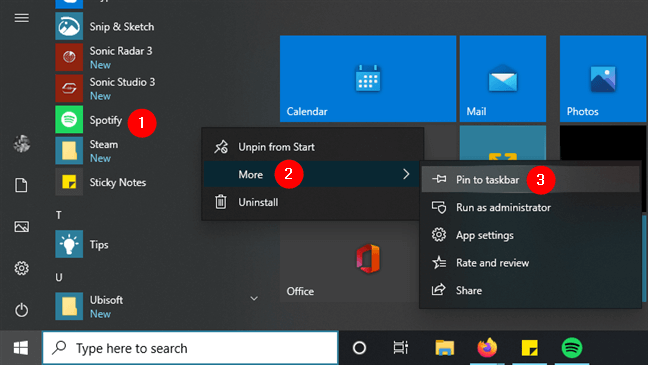Expand the More submenu arrow
The image size is (648, 365).
[406, 174]
